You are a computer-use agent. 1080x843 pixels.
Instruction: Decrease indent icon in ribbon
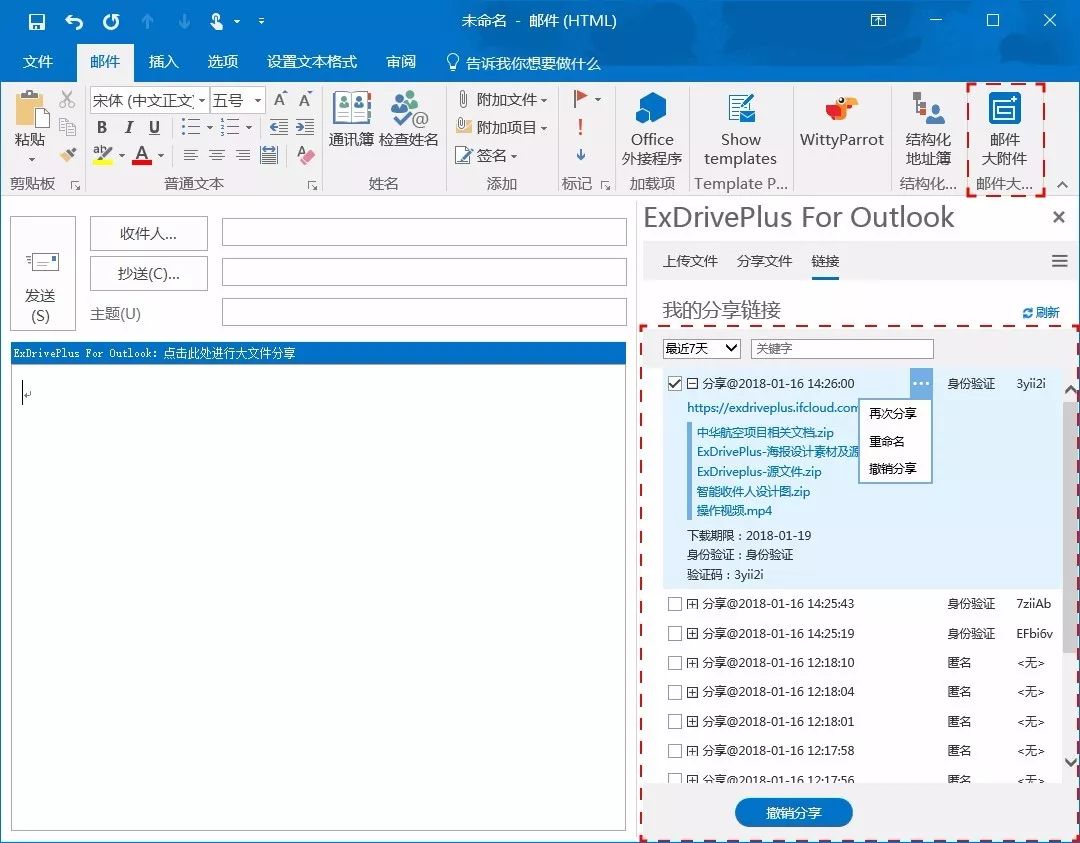[278, 127]
